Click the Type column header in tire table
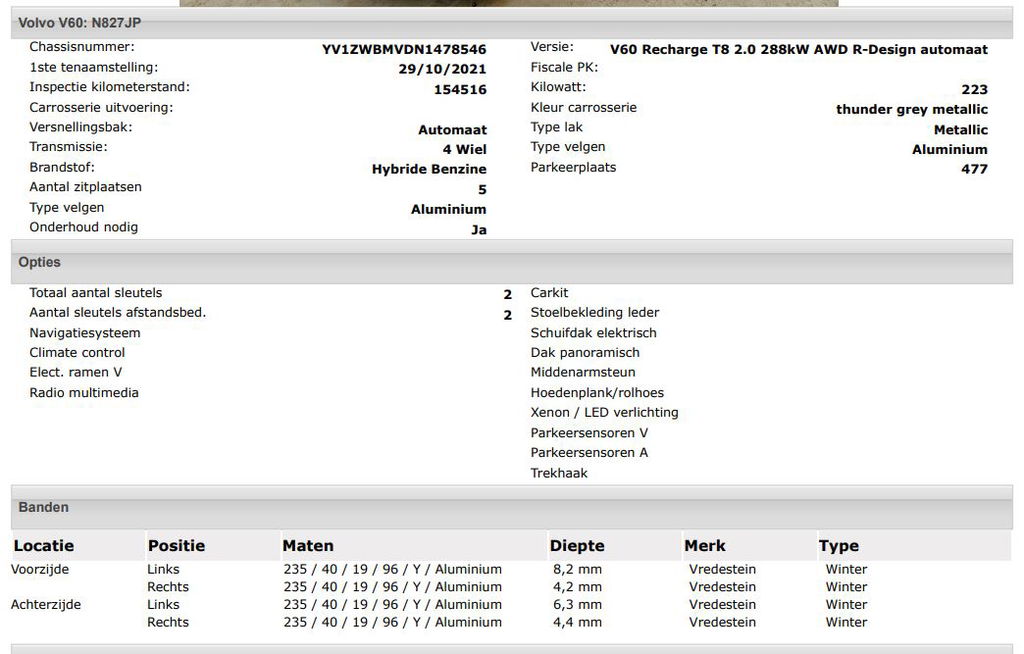Screen dimensions: 1024x654 (x=839, y=546)
